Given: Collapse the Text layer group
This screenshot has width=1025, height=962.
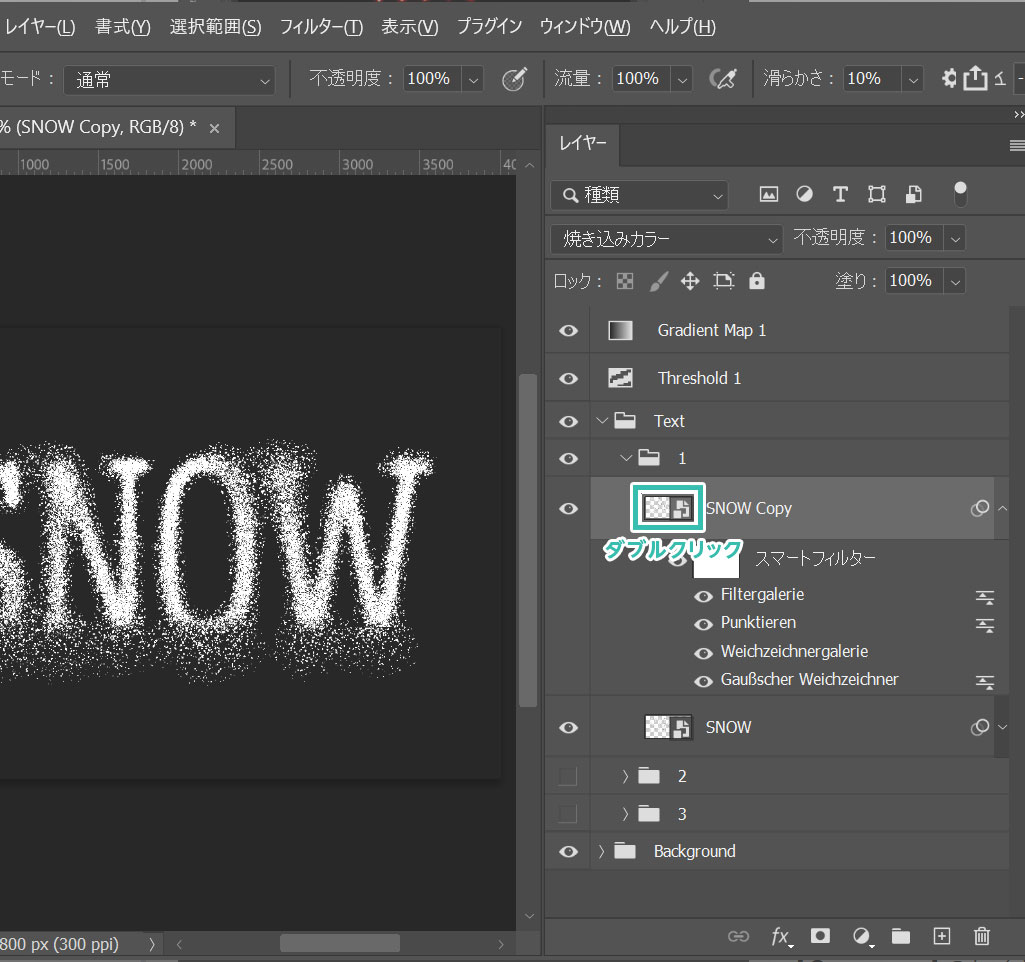Looking at the screenshot, I should pyautogui.click(x=601, y=421).
